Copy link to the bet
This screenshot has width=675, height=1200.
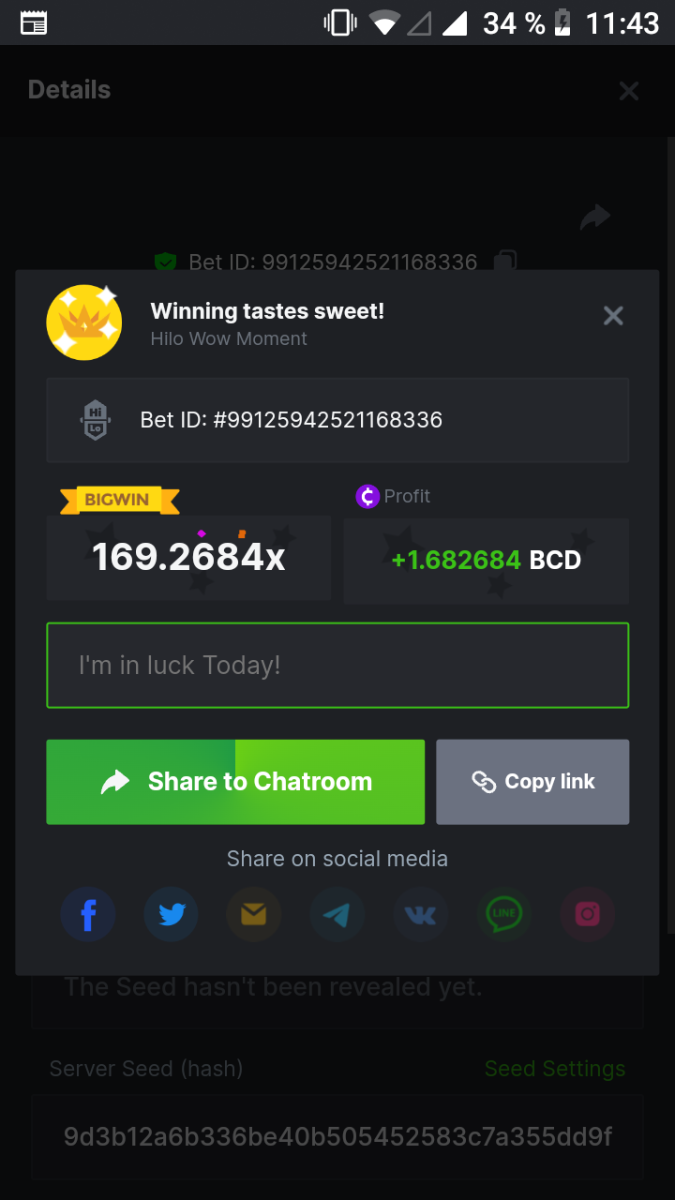click(x=533, y=782)
